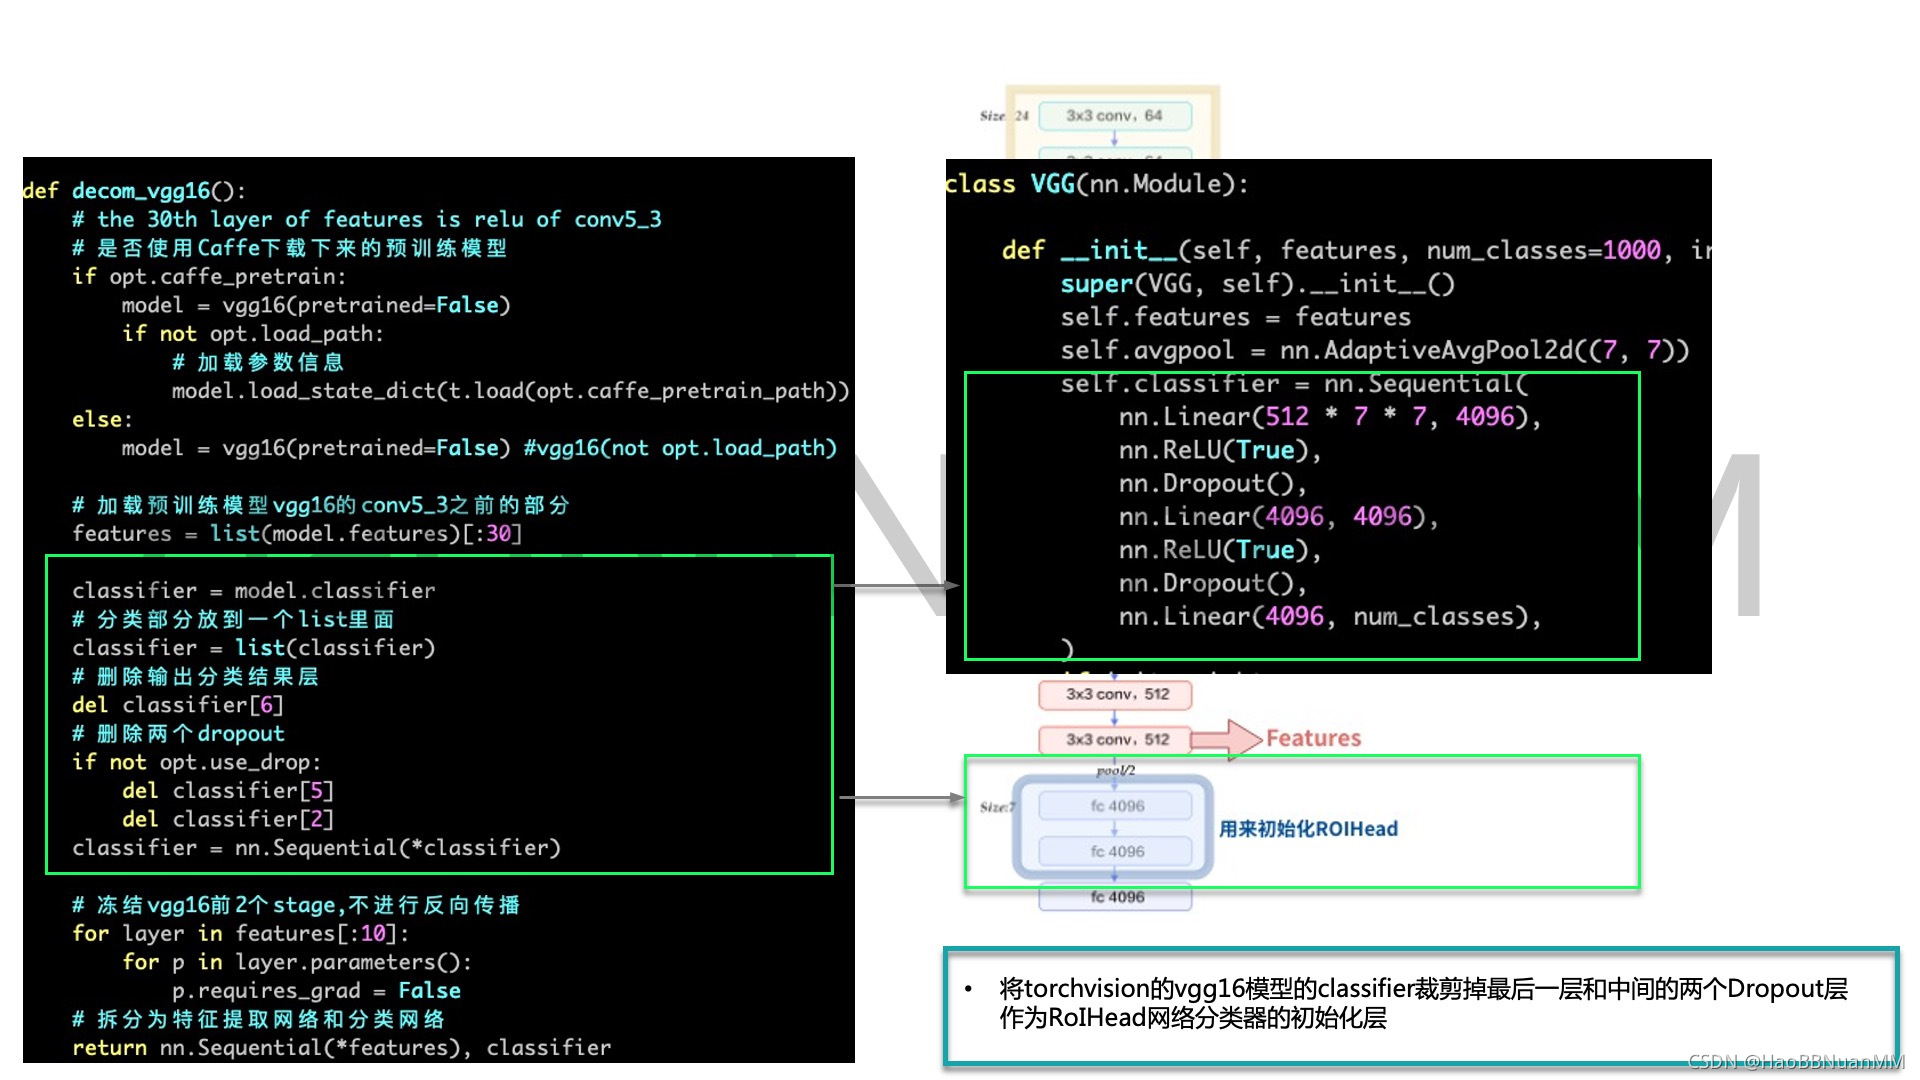
Task: Click the 3x3 conv, 512 node above pool/2
Action: 1113,694
